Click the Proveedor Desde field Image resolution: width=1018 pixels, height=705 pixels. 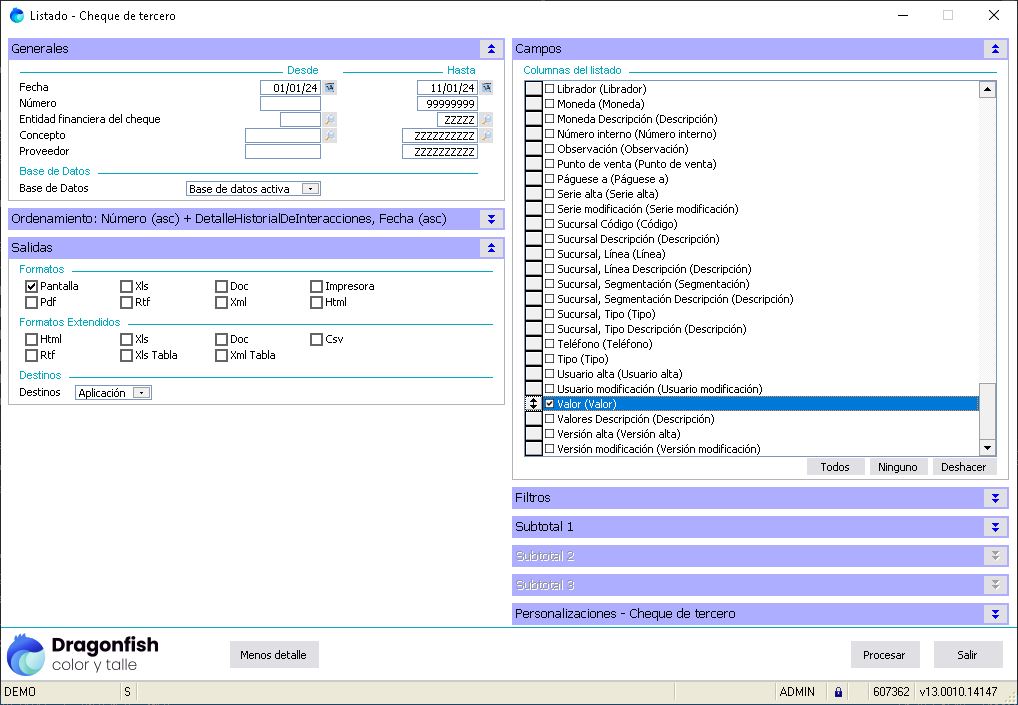[283, 152]
